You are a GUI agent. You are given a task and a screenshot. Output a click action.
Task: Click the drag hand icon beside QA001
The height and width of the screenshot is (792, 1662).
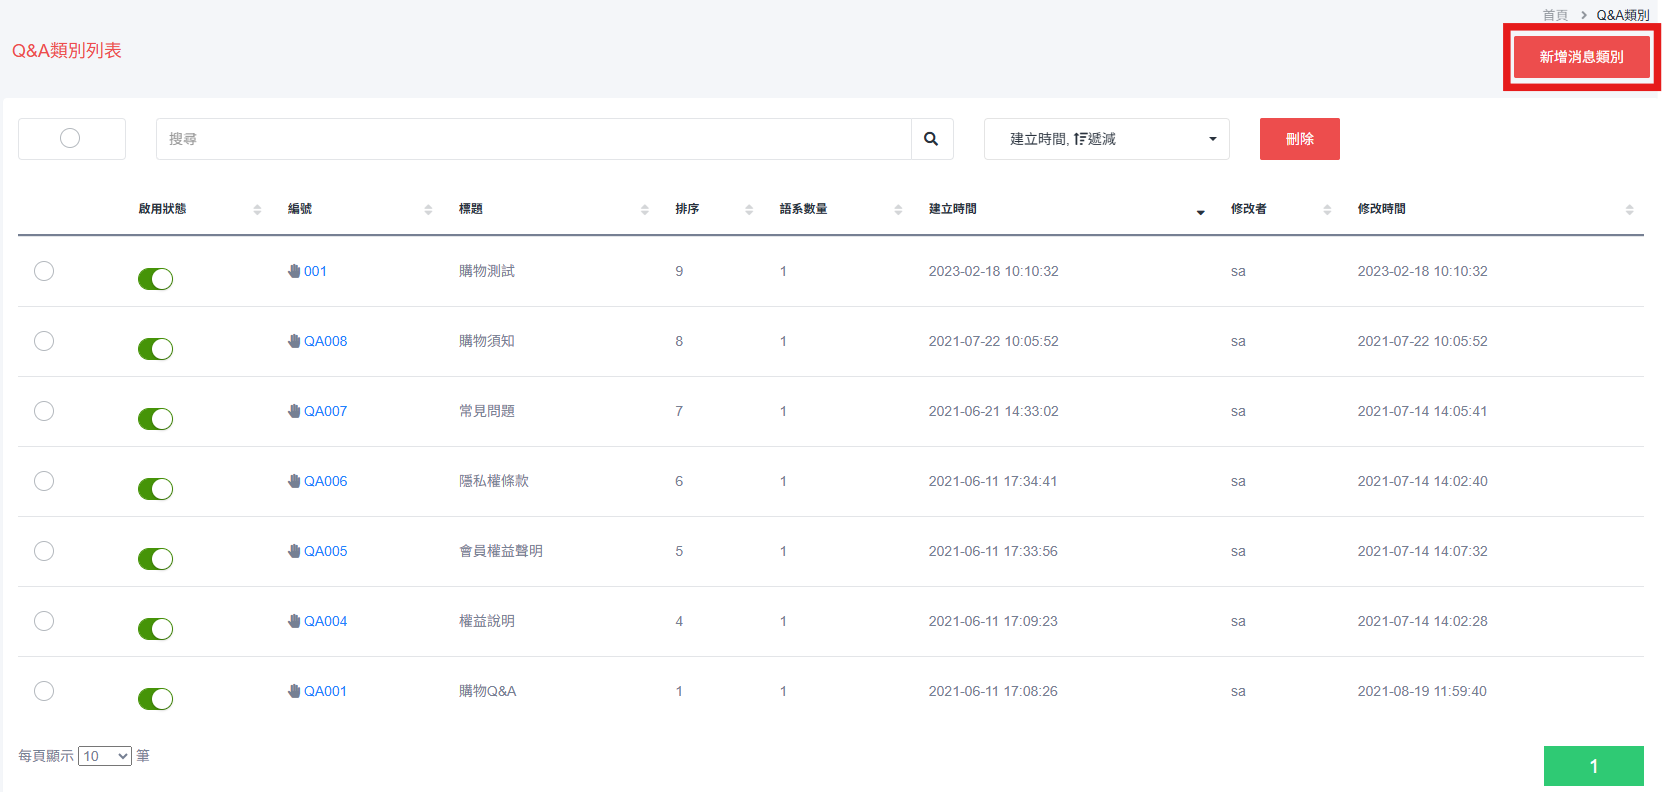[294, 691]
